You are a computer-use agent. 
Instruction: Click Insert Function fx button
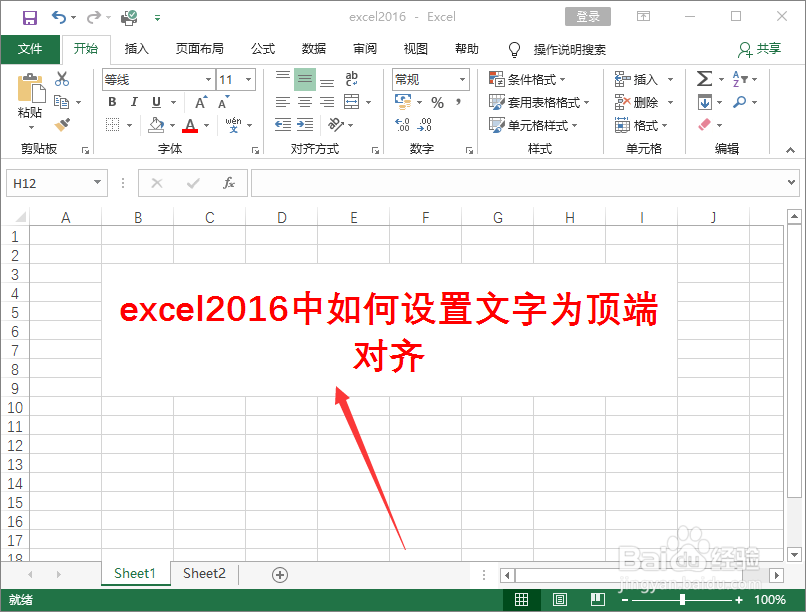pos(229,183)
